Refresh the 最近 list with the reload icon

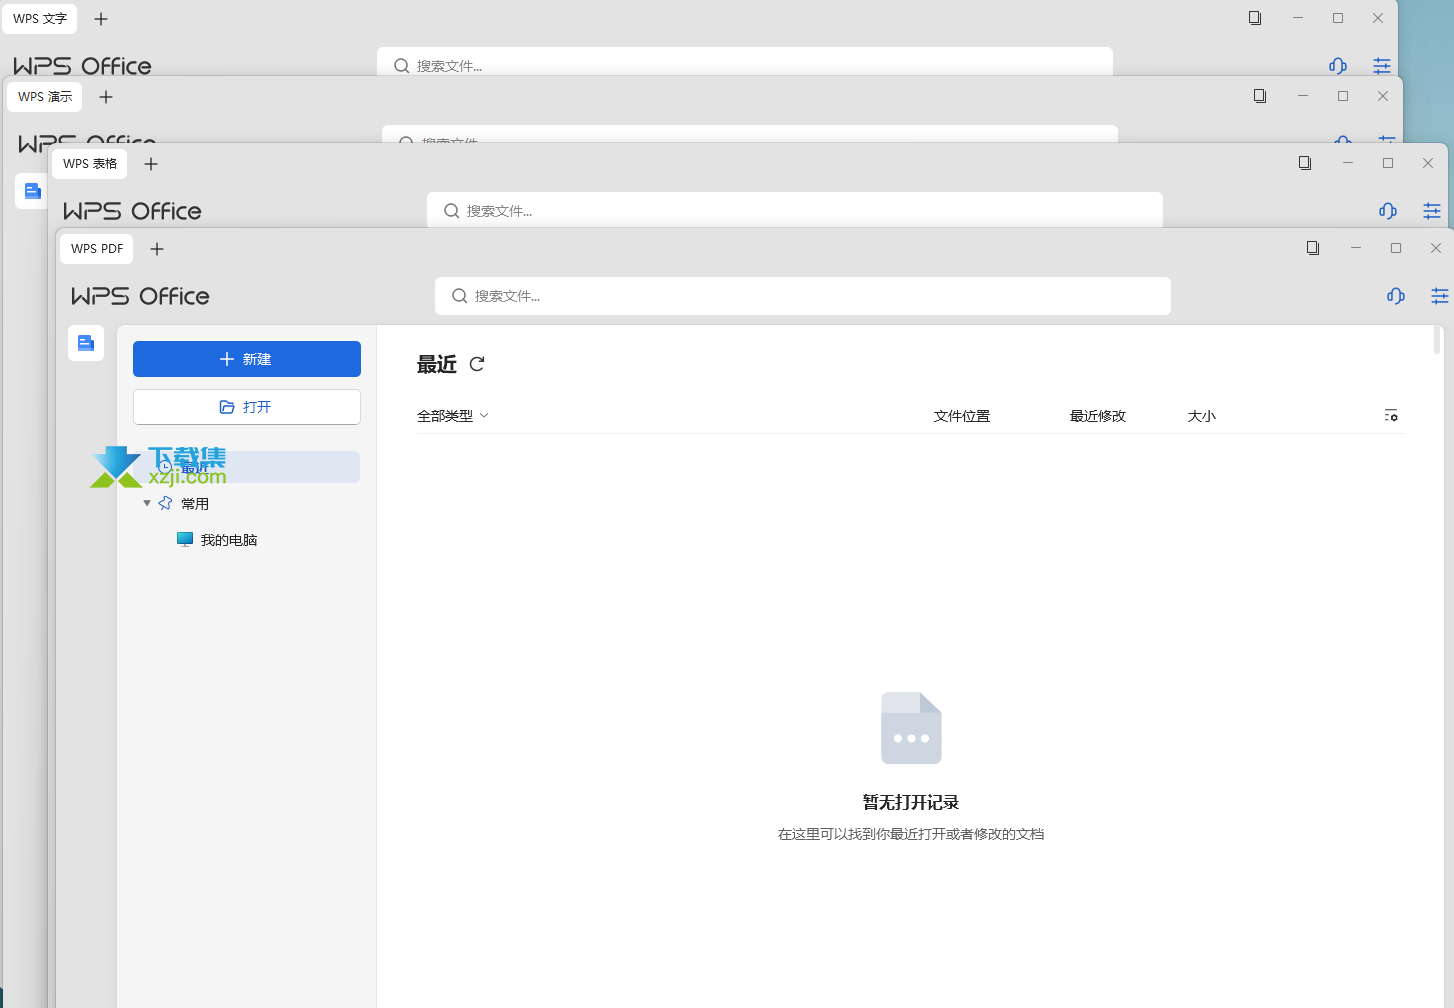point(477,364)
